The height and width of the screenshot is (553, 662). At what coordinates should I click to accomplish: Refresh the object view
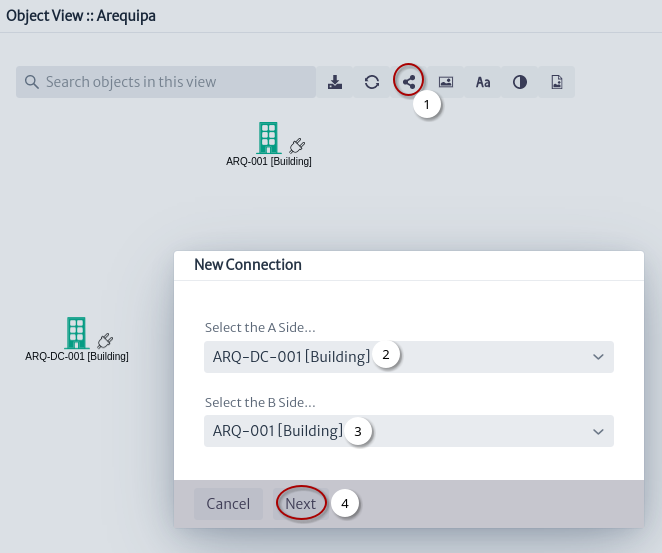point(372,82)
